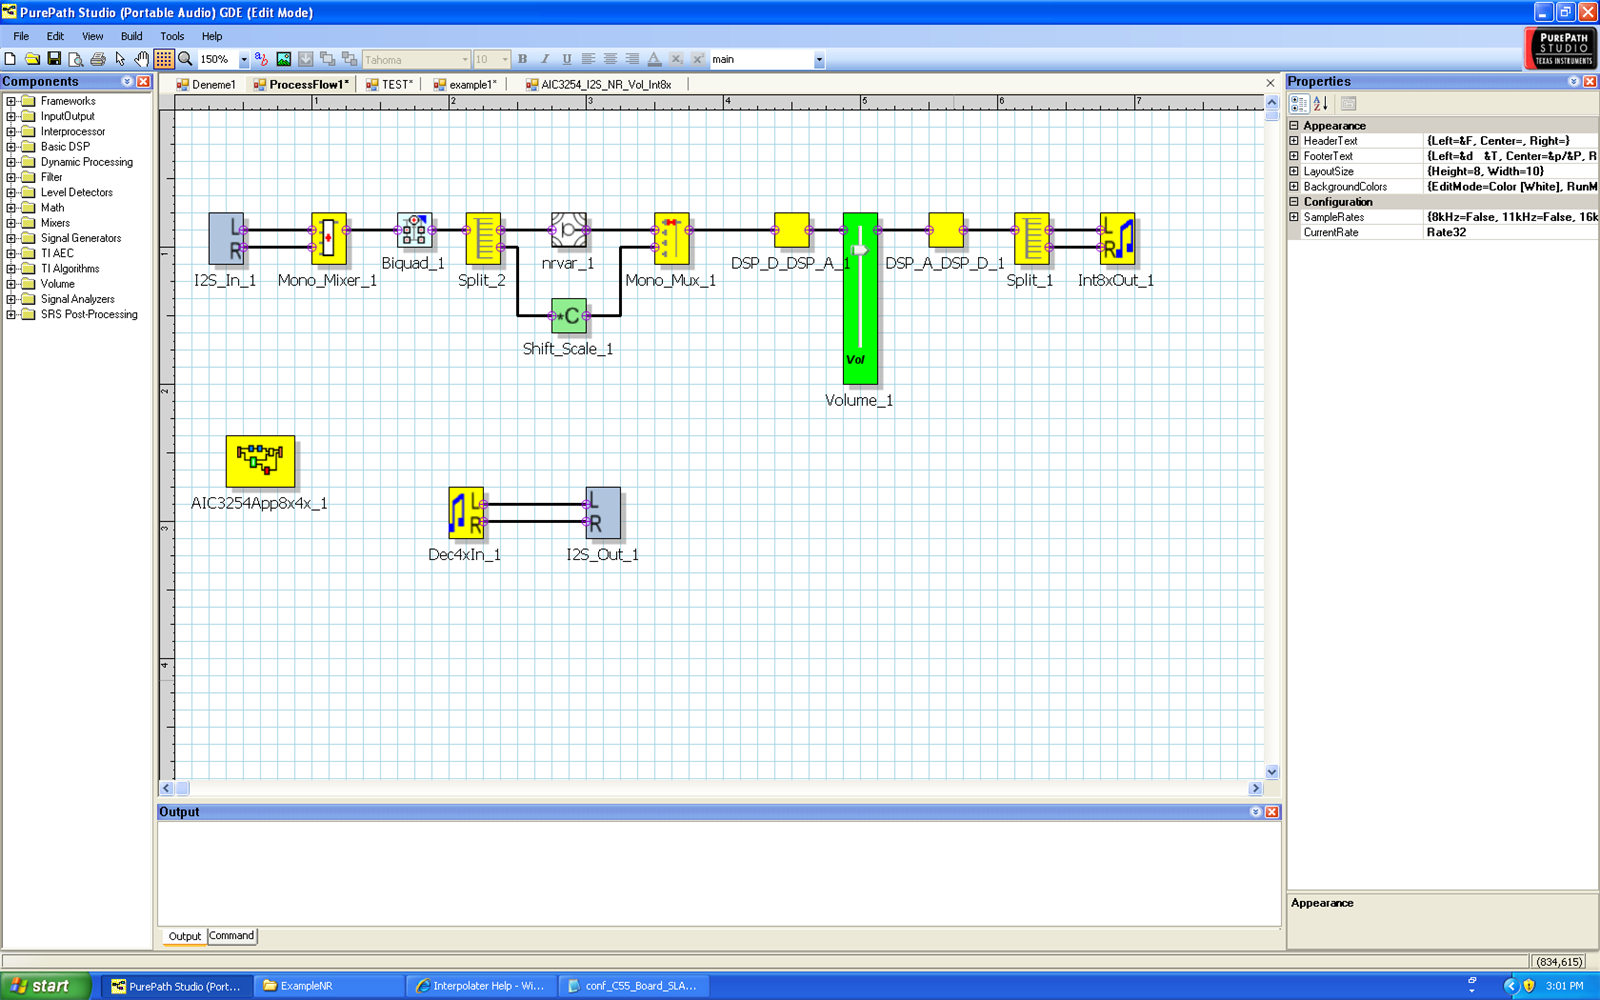Viewport: 1600px width, 1000px height.
Task: Select the Shift_Scale_1 block
Action: (x=569, y=316)
